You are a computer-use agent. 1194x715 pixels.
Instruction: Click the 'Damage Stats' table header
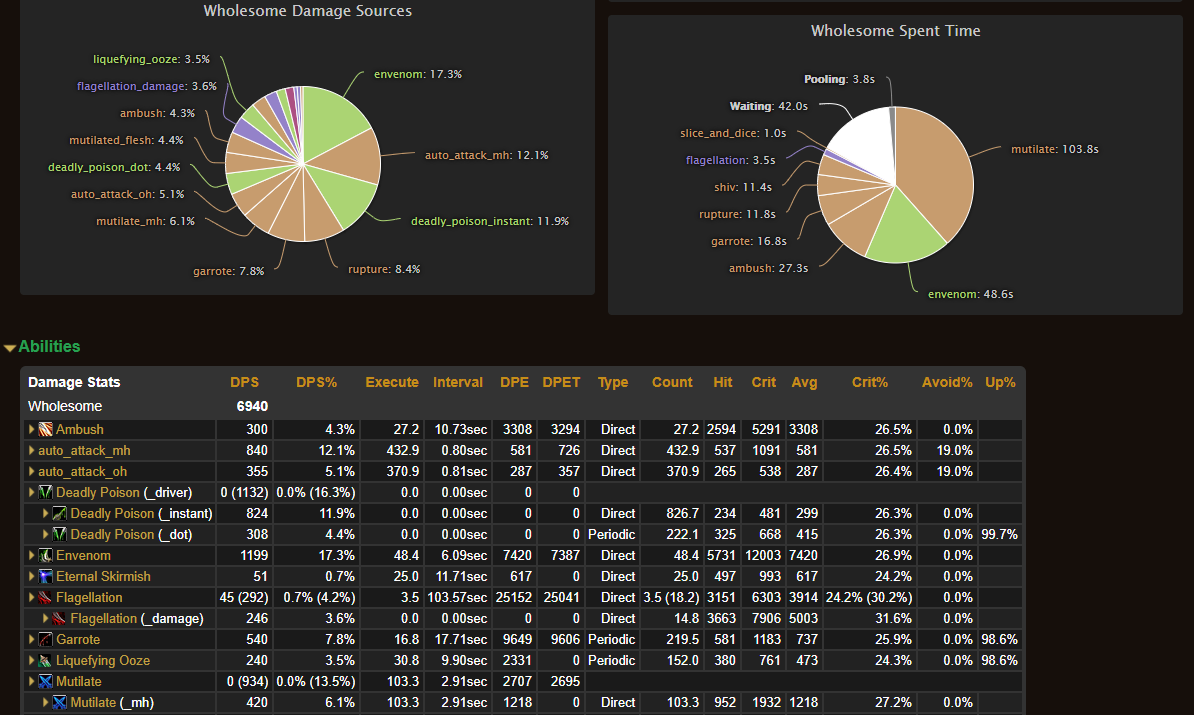(x=74, y=382)
